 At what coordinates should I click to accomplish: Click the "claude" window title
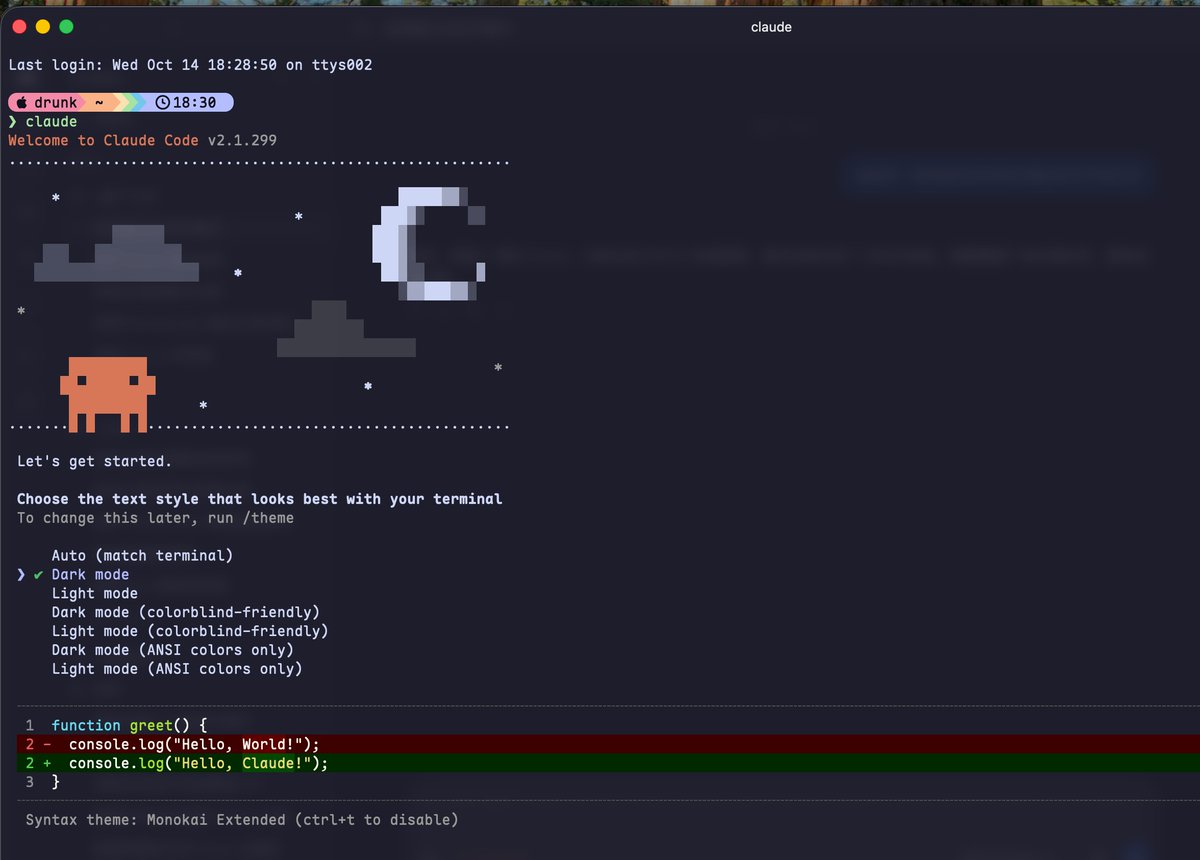(x=771, y=27)
